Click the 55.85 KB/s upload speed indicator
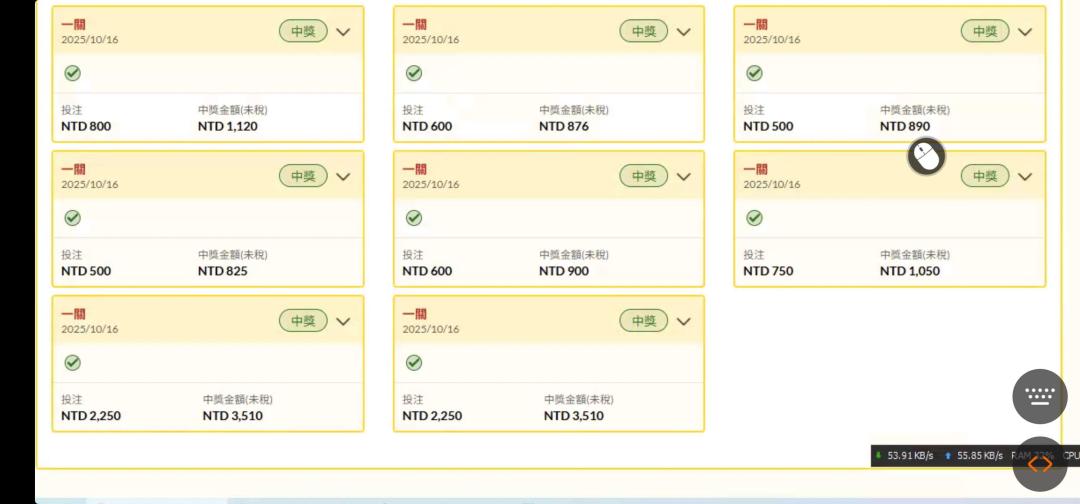 pos(974,456)
